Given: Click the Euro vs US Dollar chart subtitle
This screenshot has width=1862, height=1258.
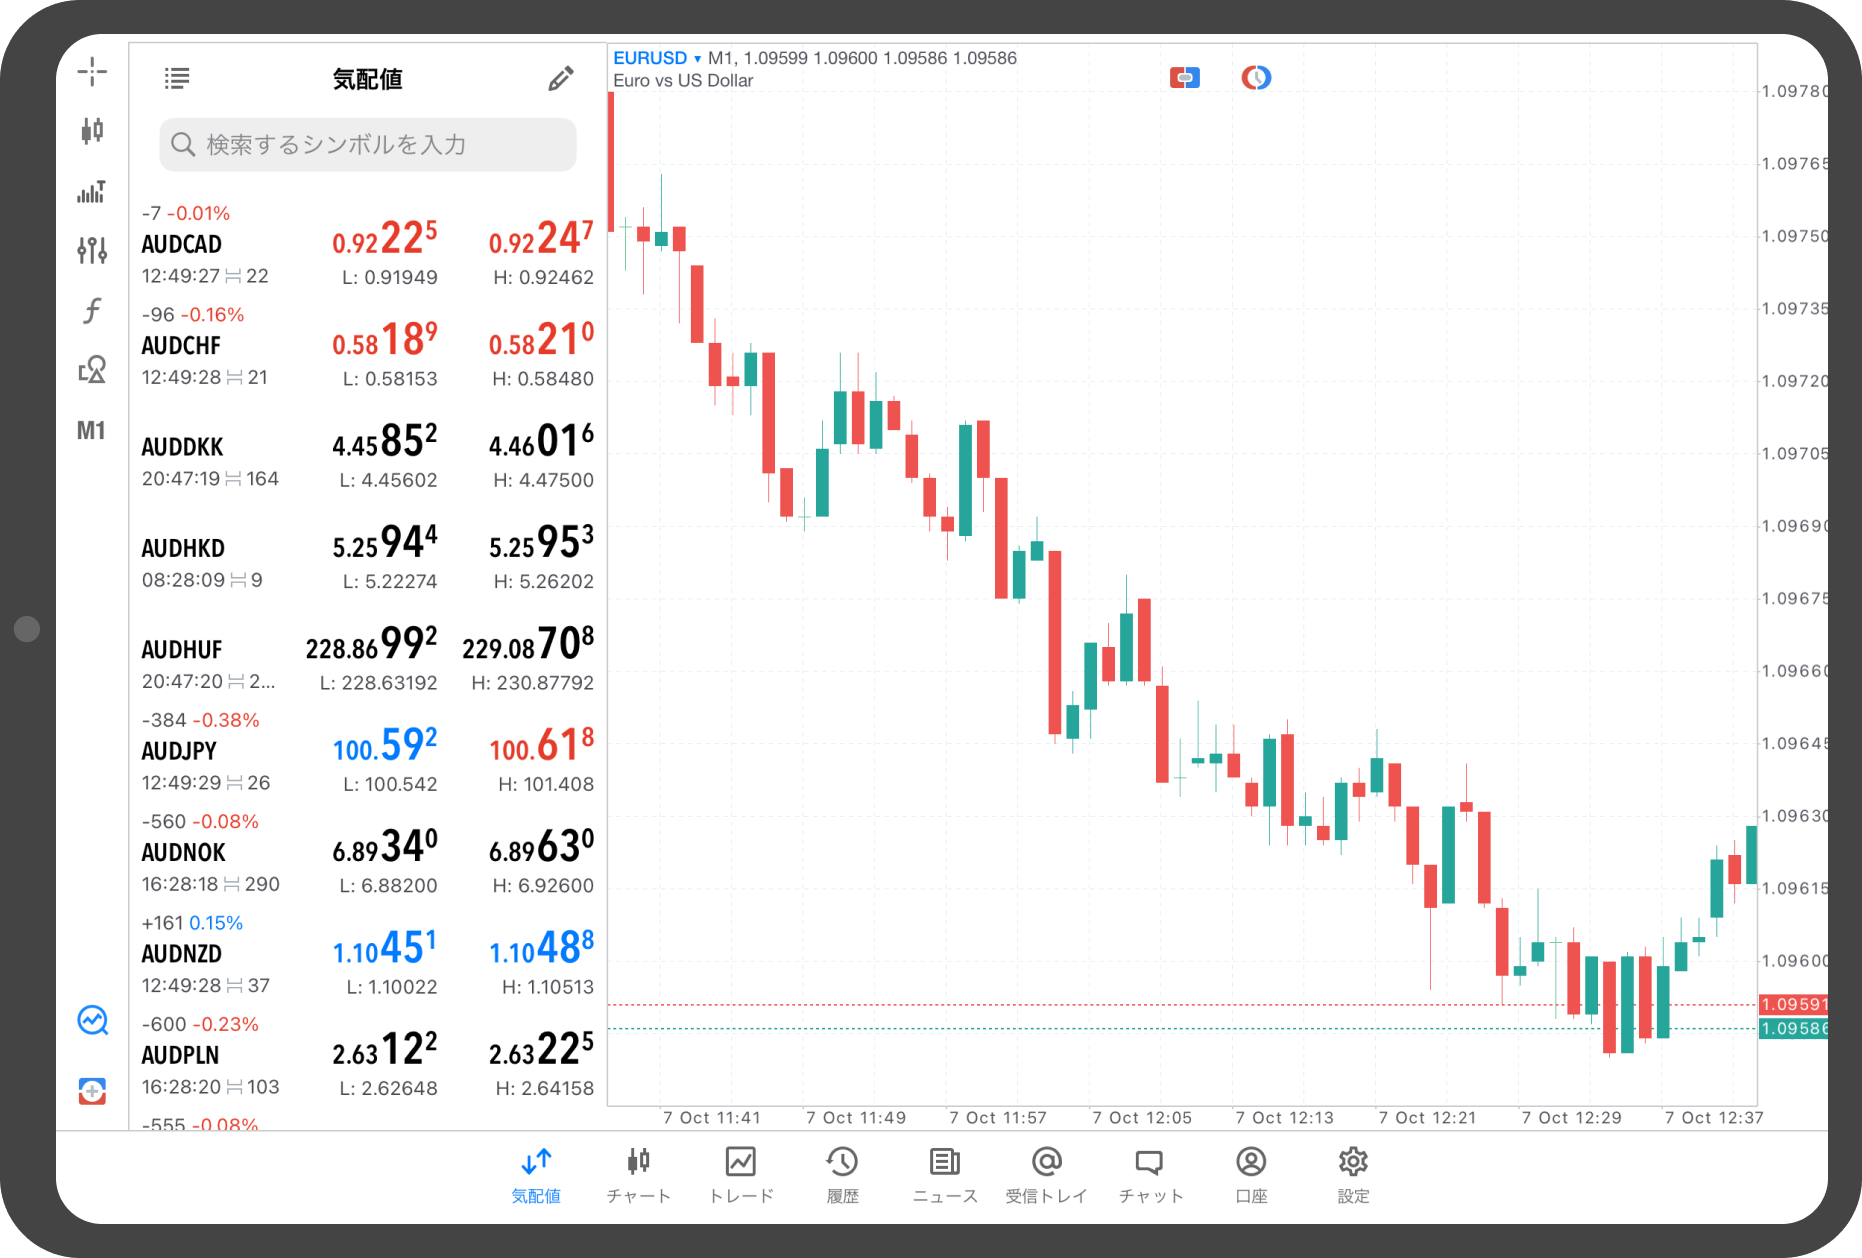Looking at the screenshot, I should click(683, 81).
